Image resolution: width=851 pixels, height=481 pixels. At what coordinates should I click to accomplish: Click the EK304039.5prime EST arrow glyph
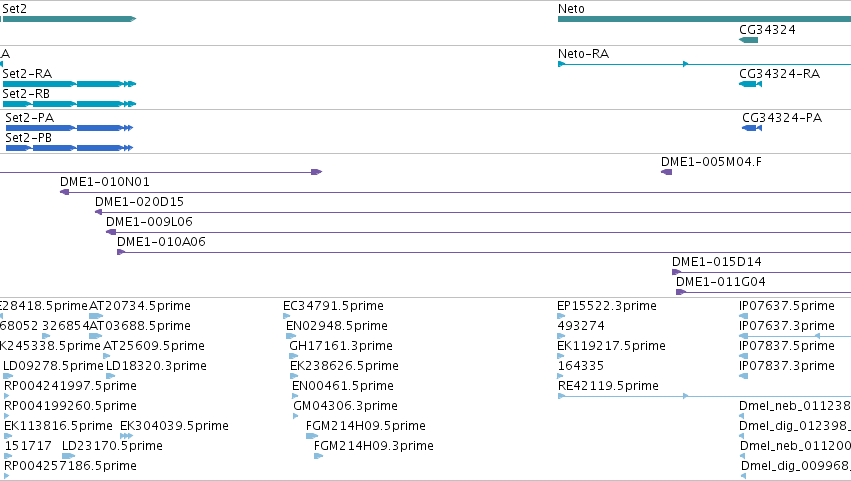click(x=126, y=436)
